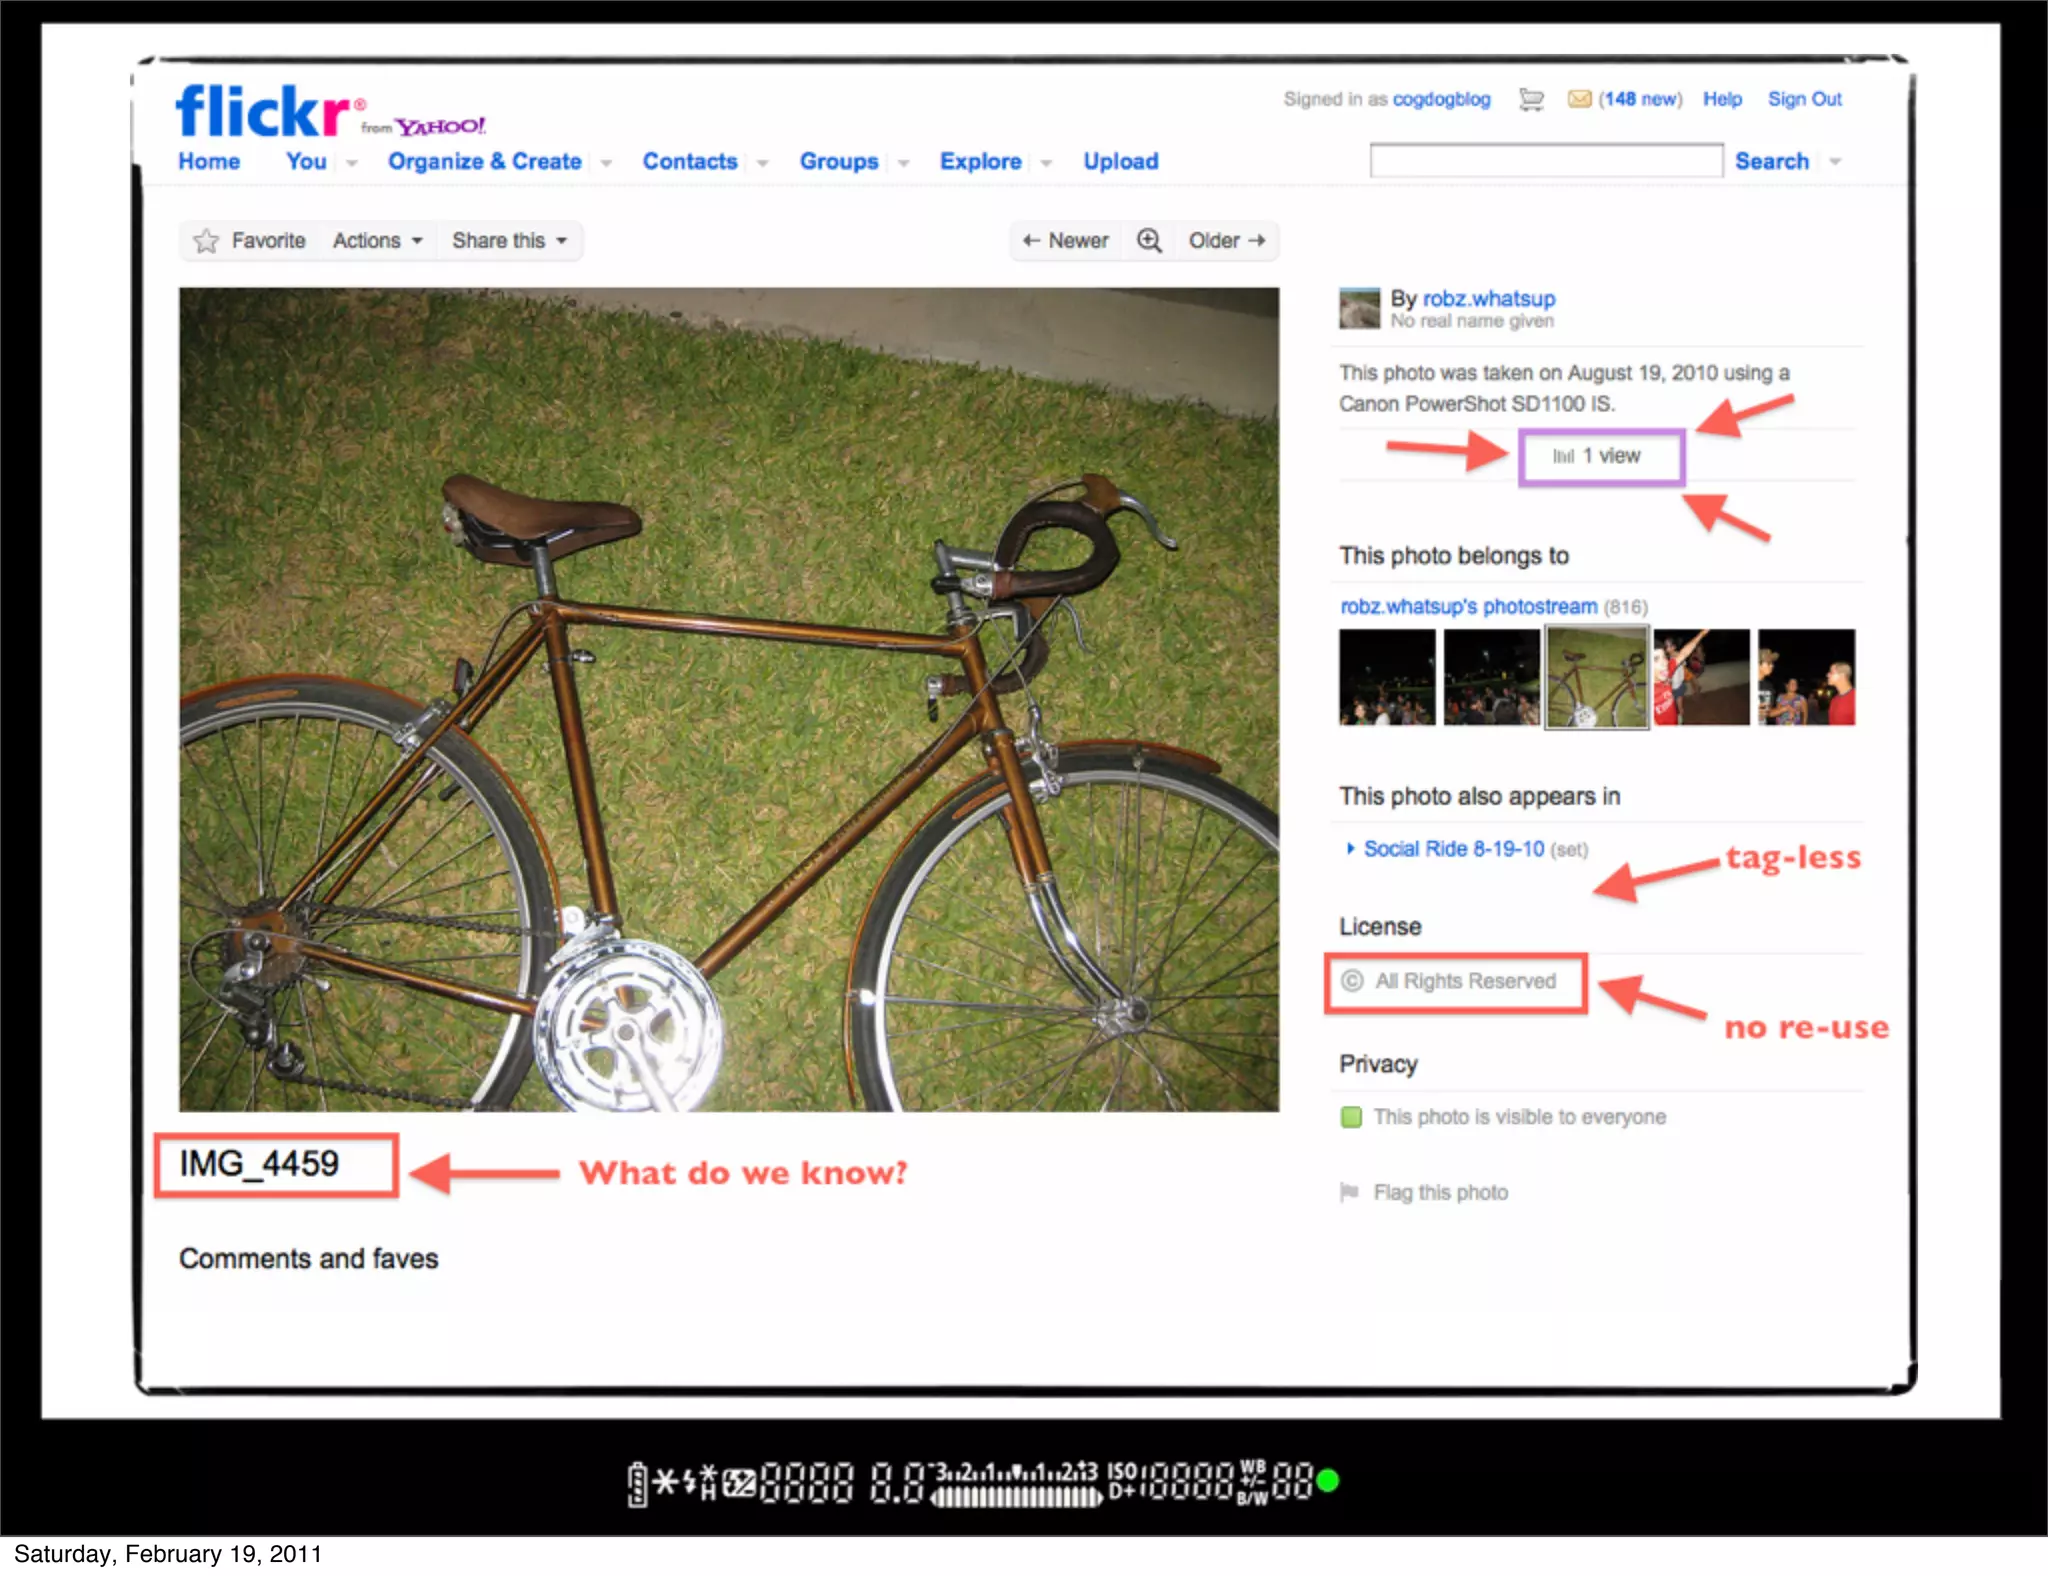Open the Explore menu
This screenshot has width=2048, height=1576.
click(980, 162)
